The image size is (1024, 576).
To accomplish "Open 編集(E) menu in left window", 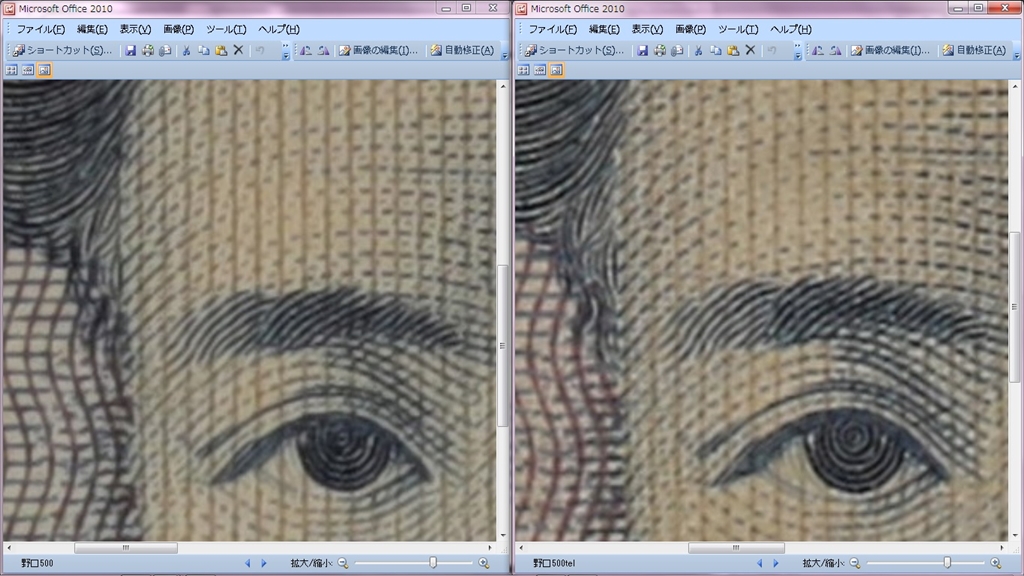I will [92, 29].
